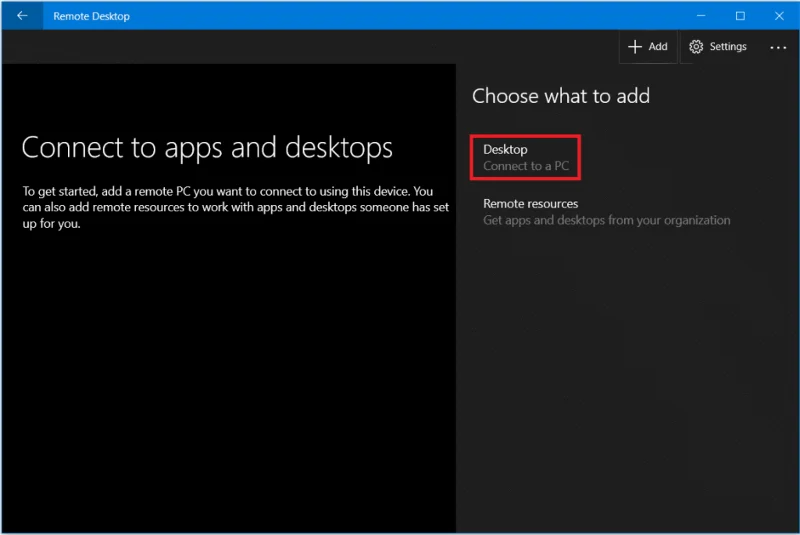Click 'Connect to apps and desktops' heading
This screenshot has height=535, width=800.
pyautogui.click(x=207, y=148)
